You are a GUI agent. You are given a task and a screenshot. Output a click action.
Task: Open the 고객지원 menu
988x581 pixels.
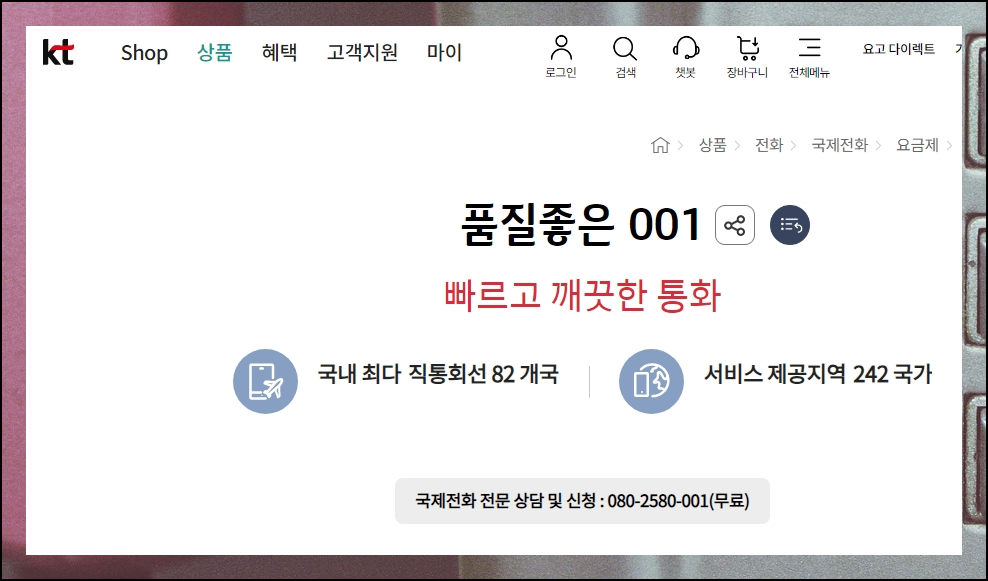[x=362, y=52]
